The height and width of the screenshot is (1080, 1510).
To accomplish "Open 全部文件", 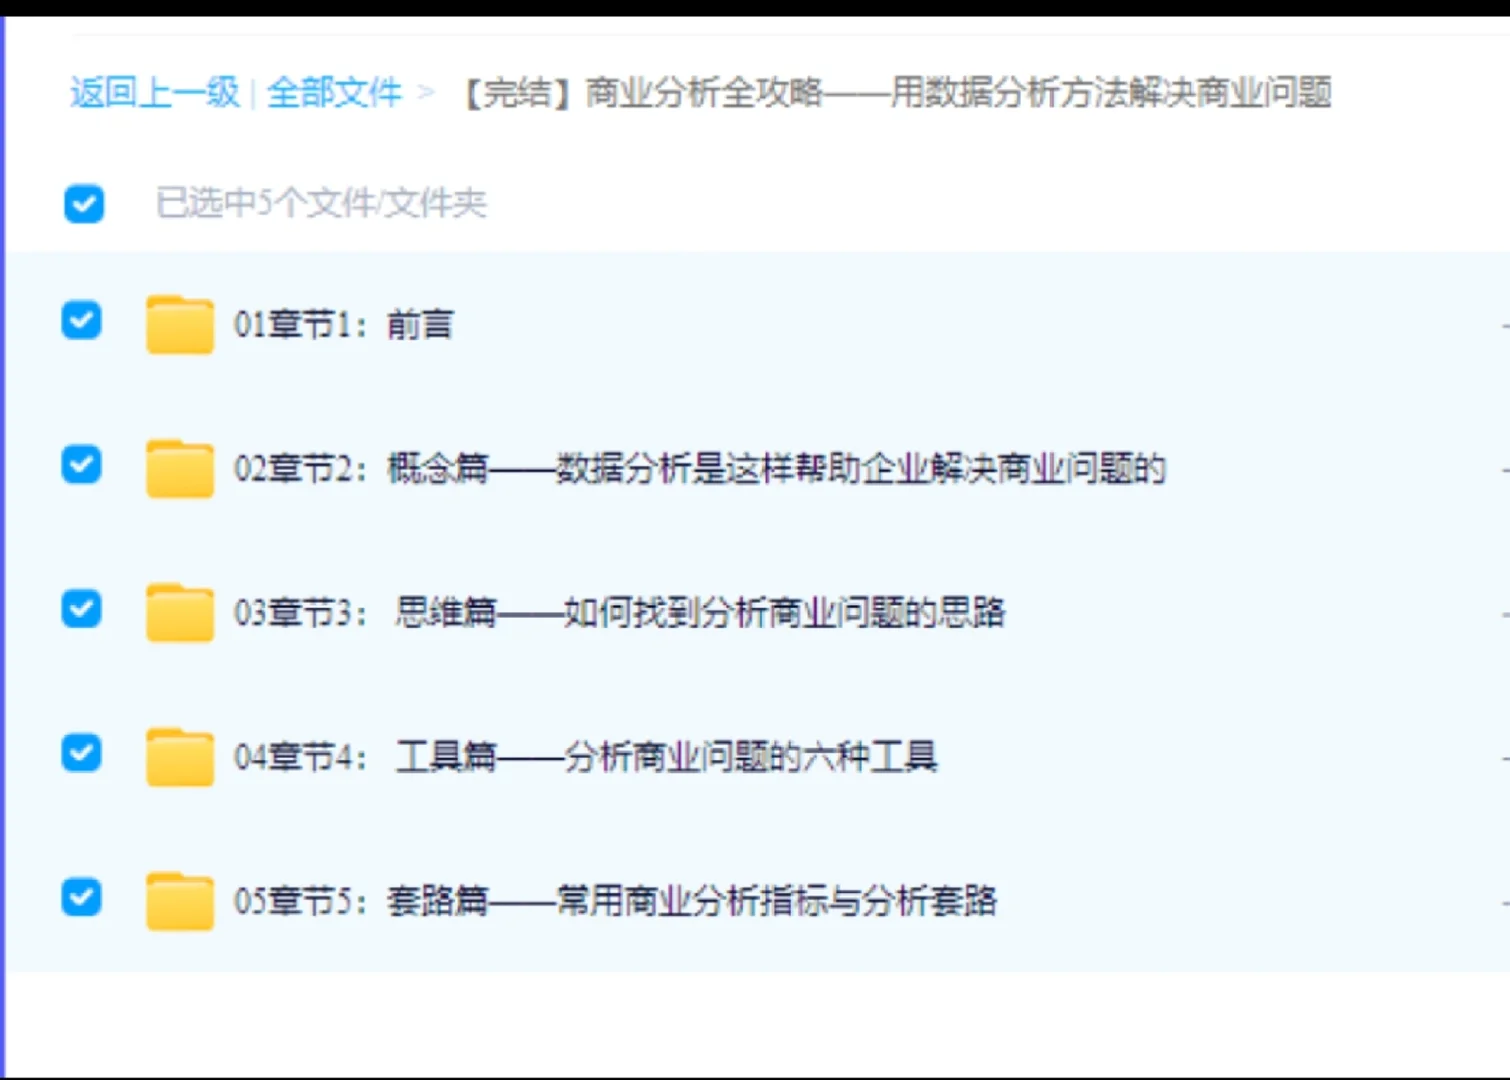I will 335,93.
